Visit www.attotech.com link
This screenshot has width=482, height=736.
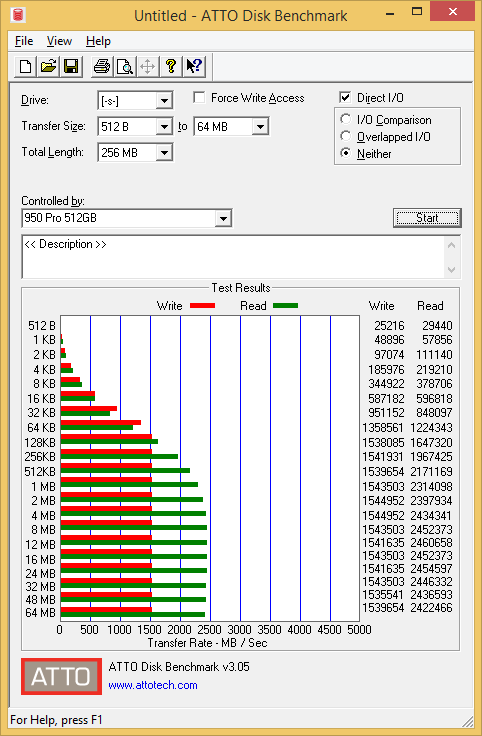(x=153, y=685)
